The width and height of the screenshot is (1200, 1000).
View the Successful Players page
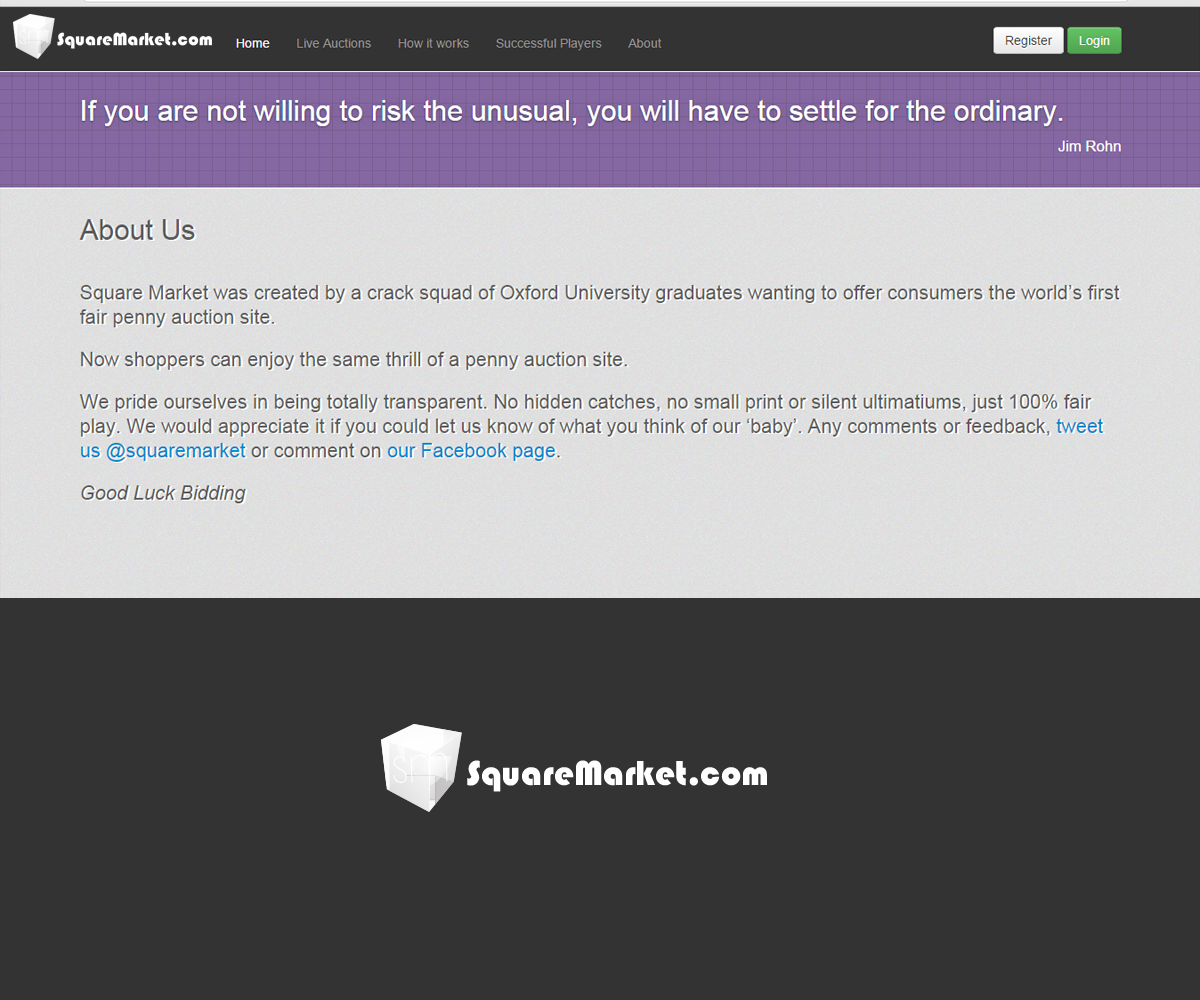point(548,43)
